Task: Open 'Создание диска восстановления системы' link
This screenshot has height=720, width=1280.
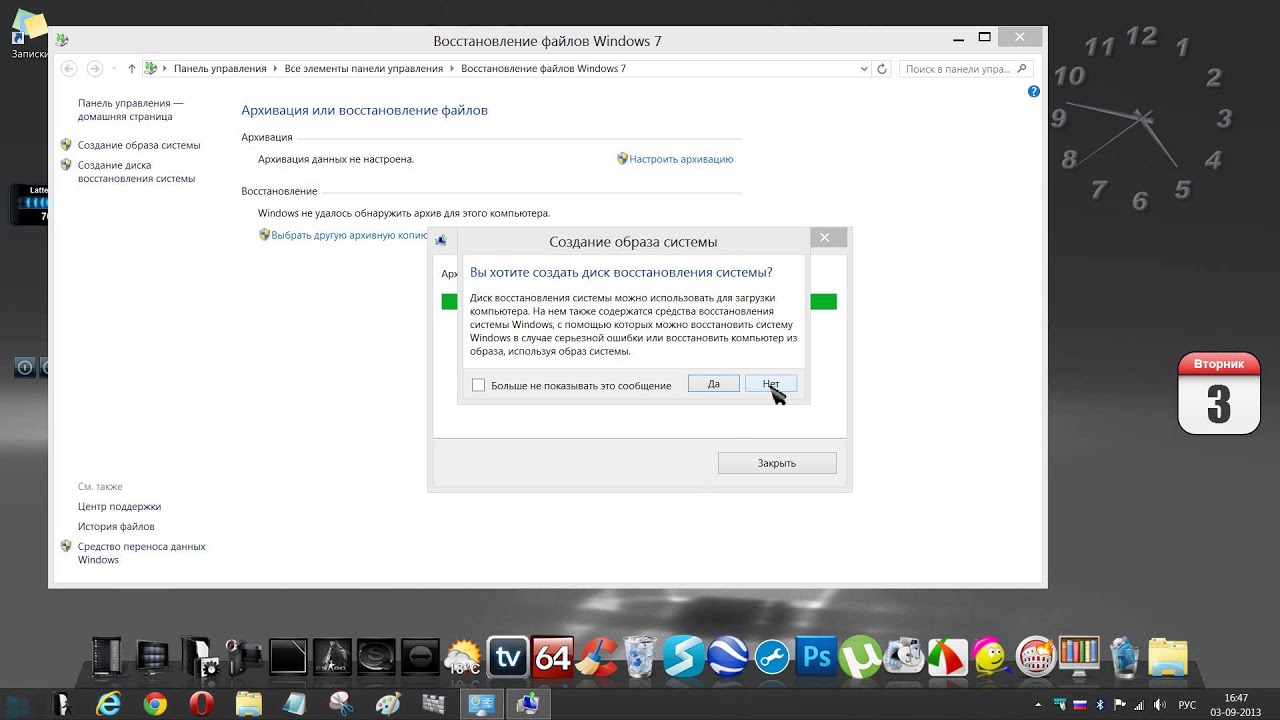Action: click(136, 172)
